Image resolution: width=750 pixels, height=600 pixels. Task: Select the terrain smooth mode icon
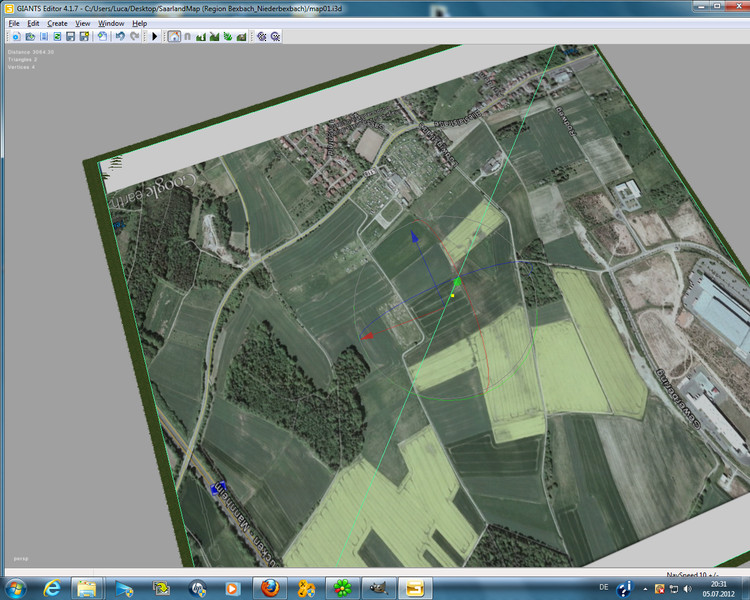pyautogui.click(x=214, y=36)
